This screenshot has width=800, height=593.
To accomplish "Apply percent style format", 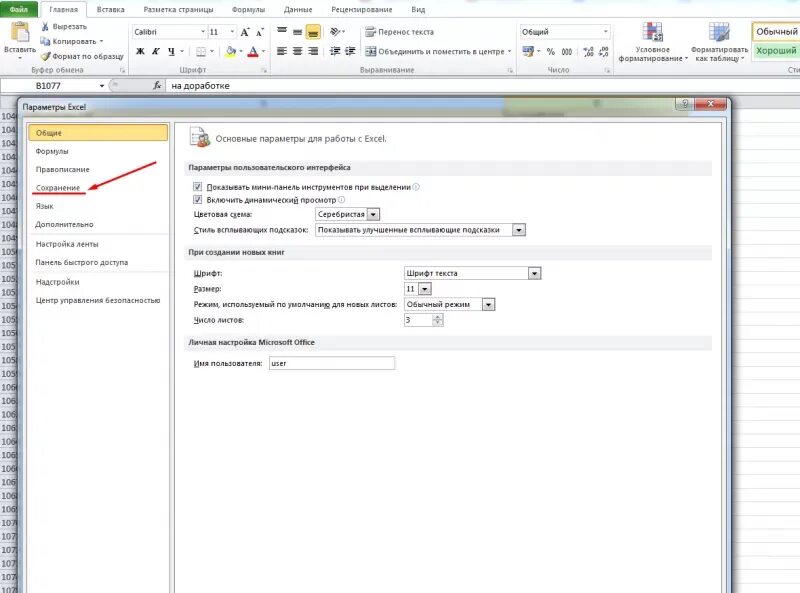I will tap(551, 52).
